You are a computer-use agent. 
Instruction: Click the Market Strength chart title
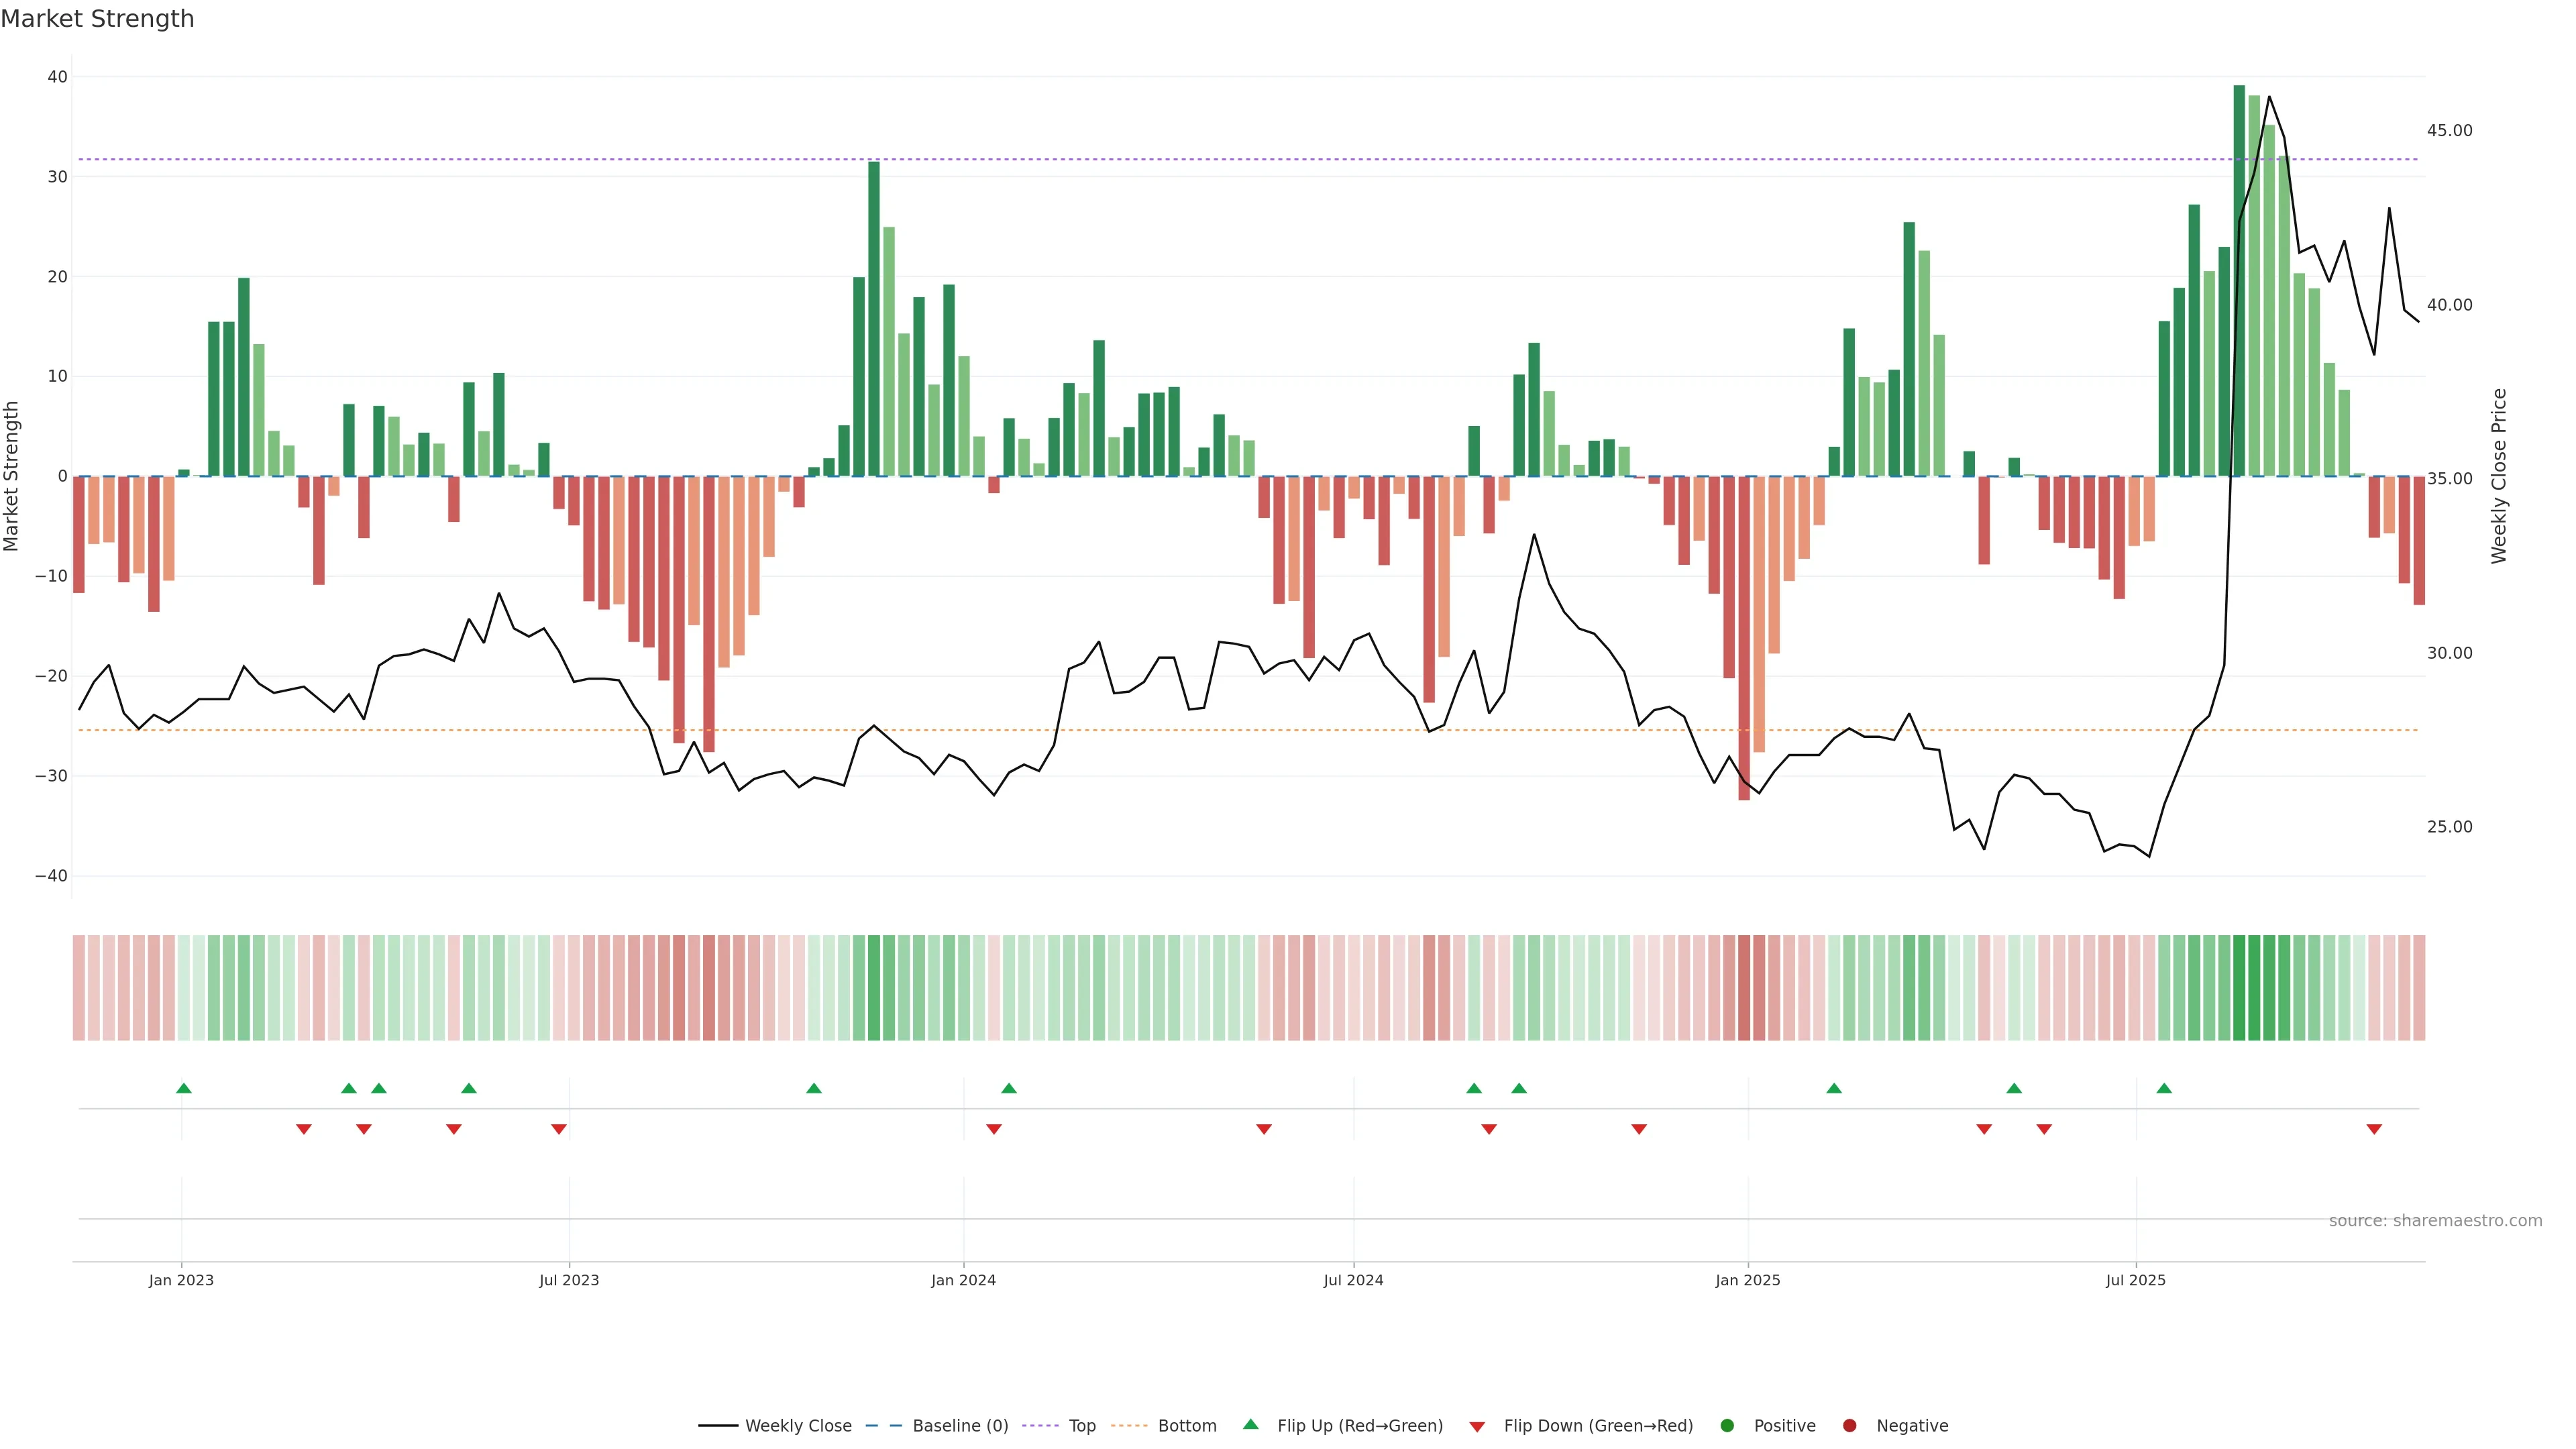pyautogui.click(x=97, y=19)
